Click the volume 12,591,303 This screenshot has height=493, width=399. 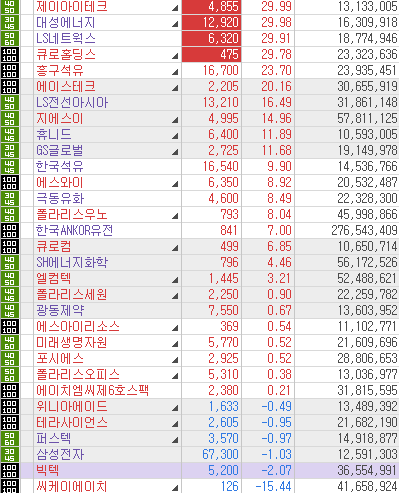pos(367,455)
